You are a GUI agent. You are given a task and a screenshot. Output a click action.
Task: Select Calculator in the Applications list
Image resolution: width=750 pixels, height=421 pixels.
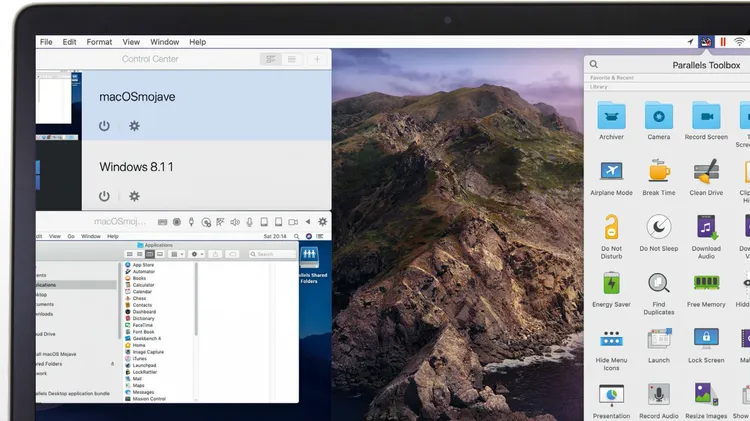(143, 285)
